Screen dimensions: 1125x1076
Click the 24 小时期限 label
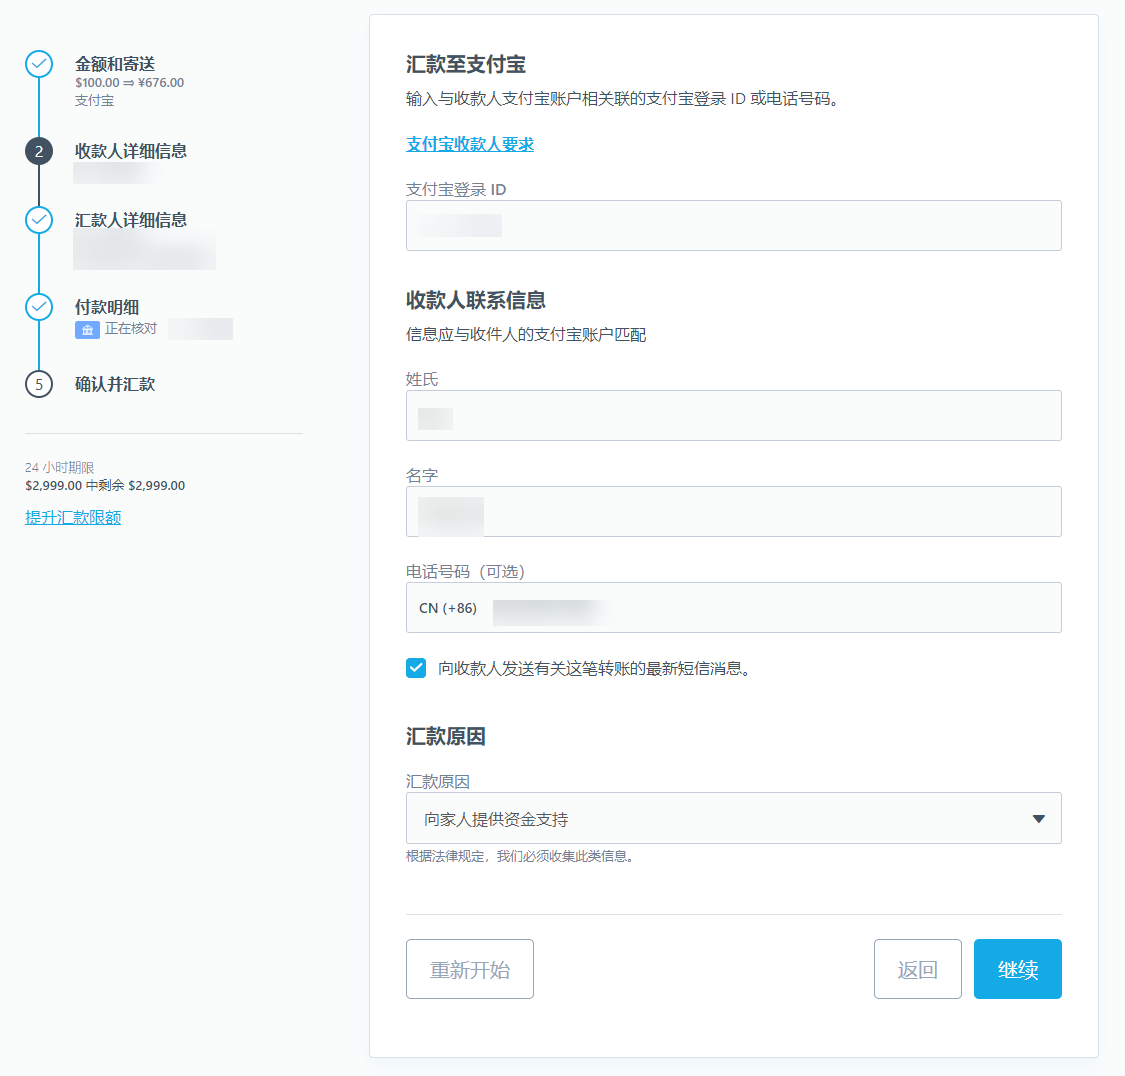[60, 468]
